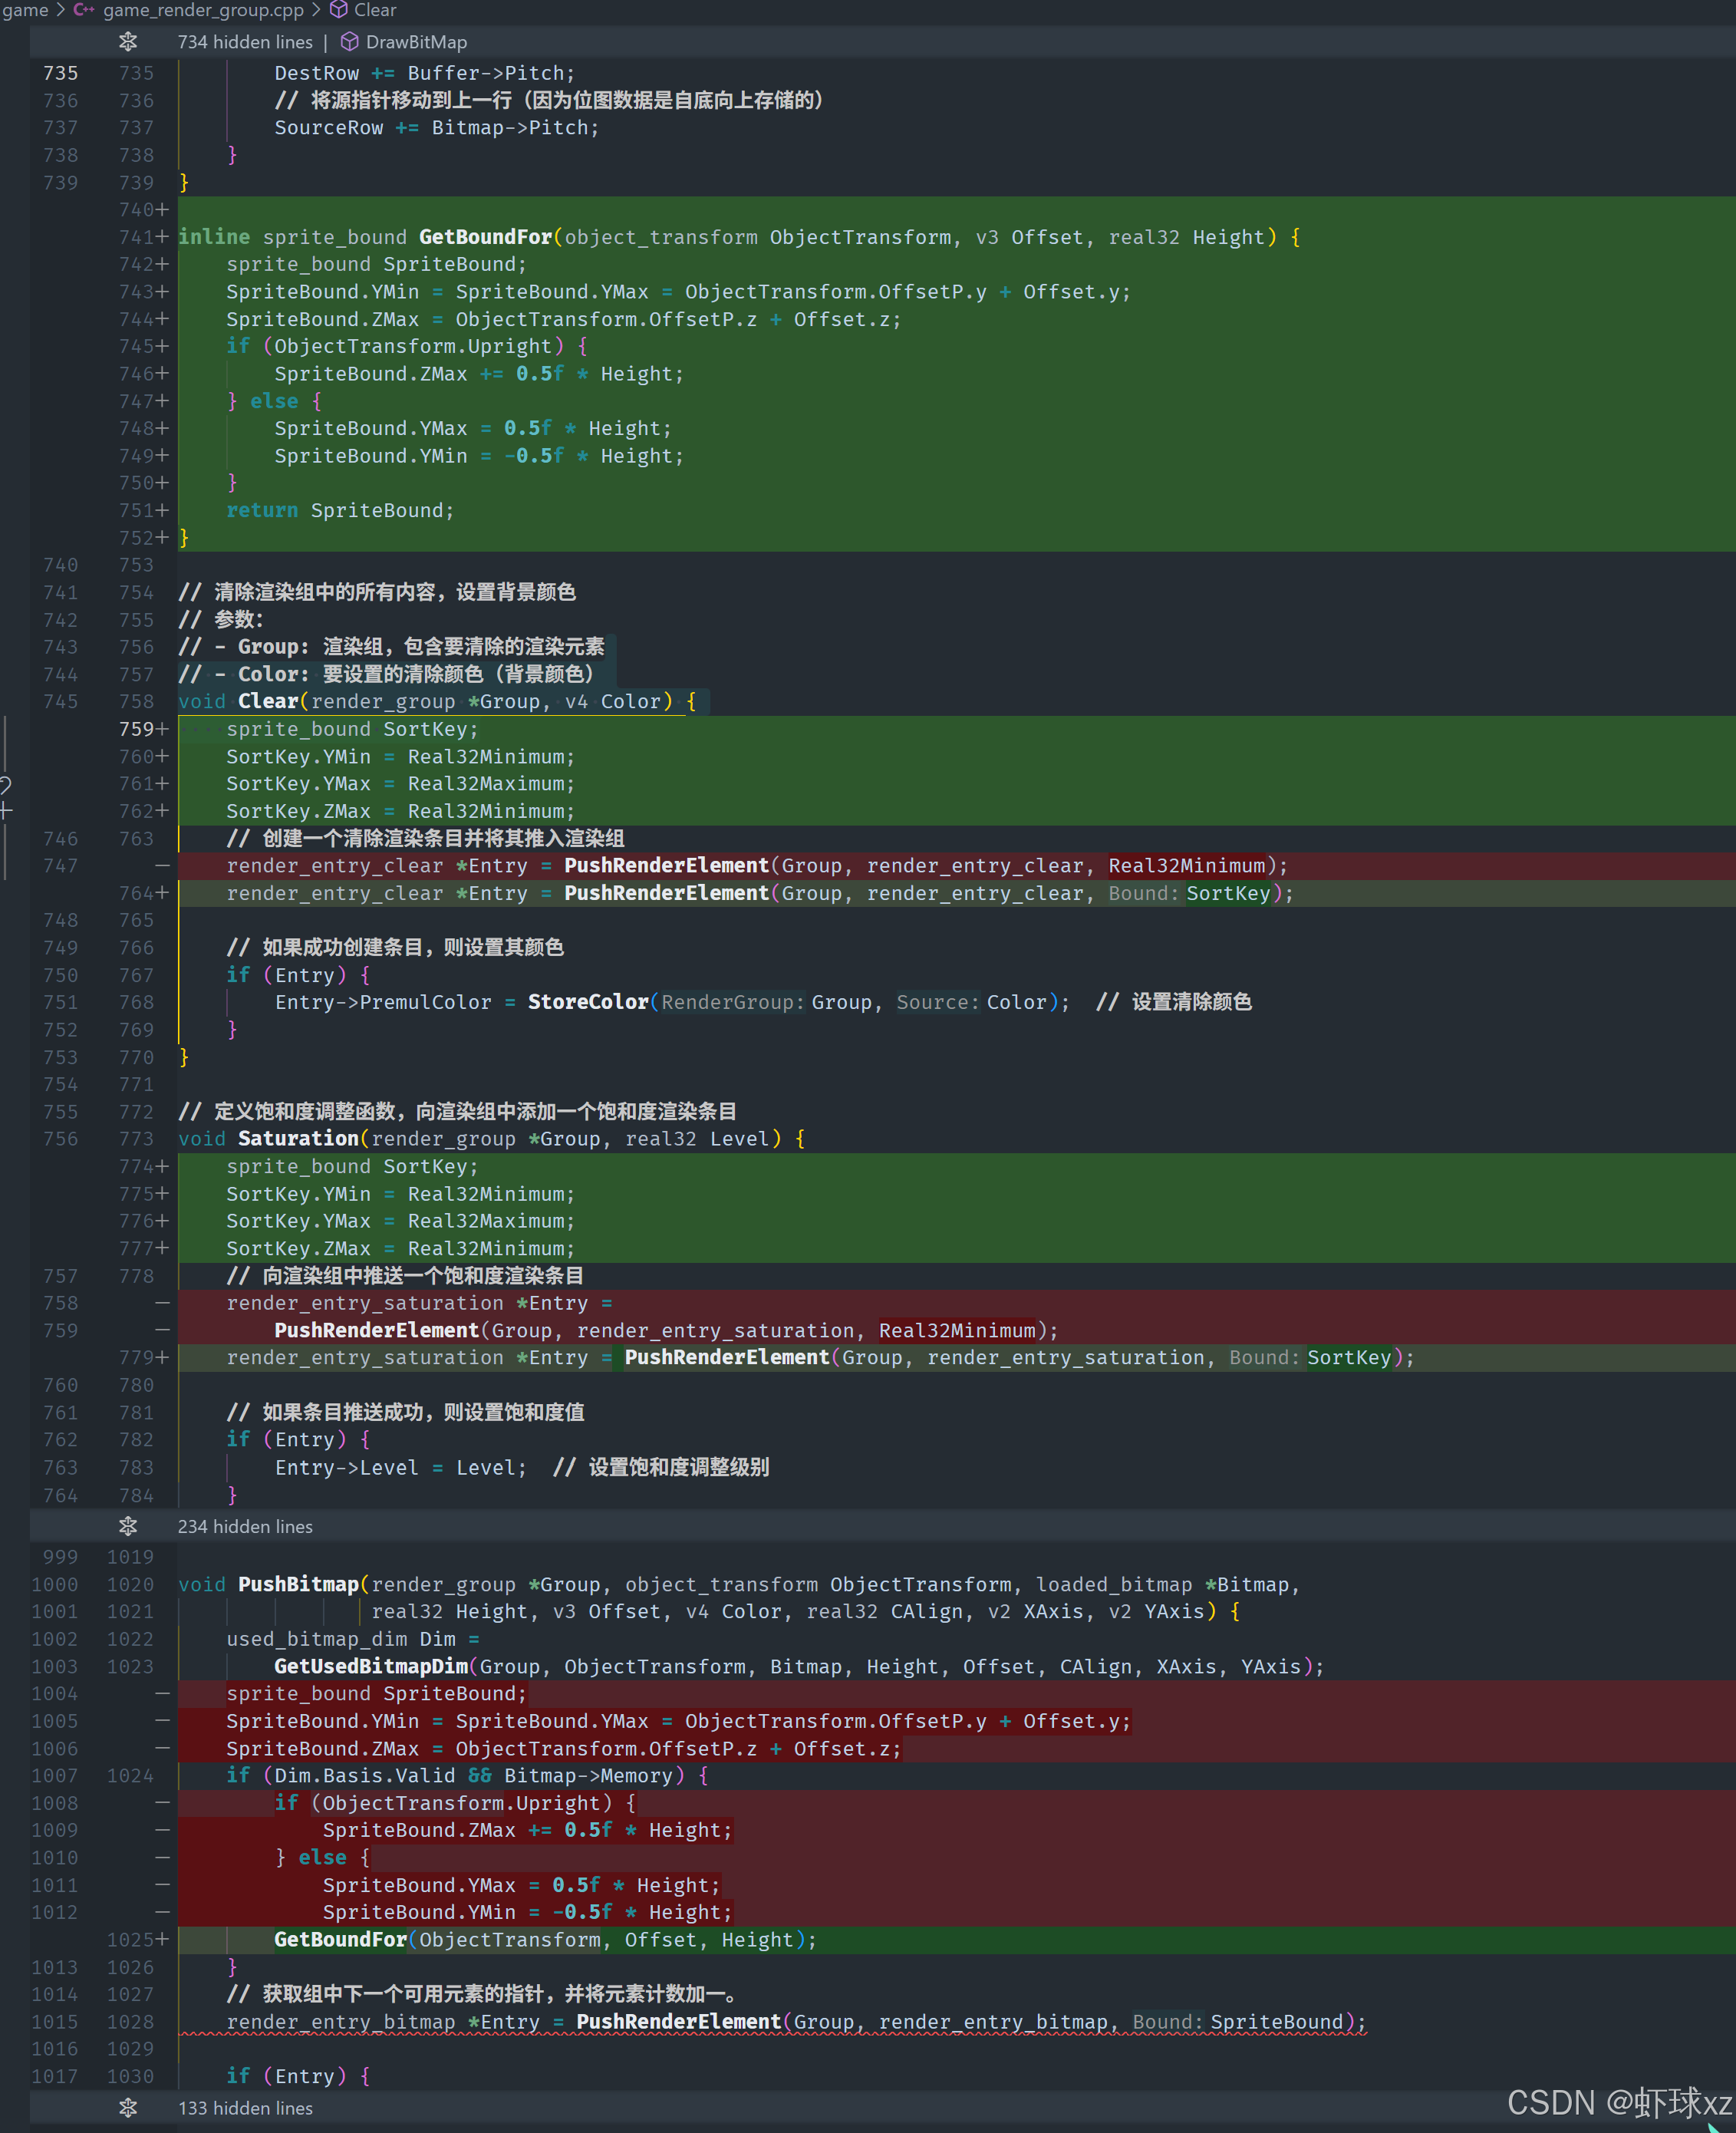This screenshot has width=1736, height=2133.
Task: Click unfold icon beside 133 hidden lines
Action: pyautogui.click(x=128, y=2107)
